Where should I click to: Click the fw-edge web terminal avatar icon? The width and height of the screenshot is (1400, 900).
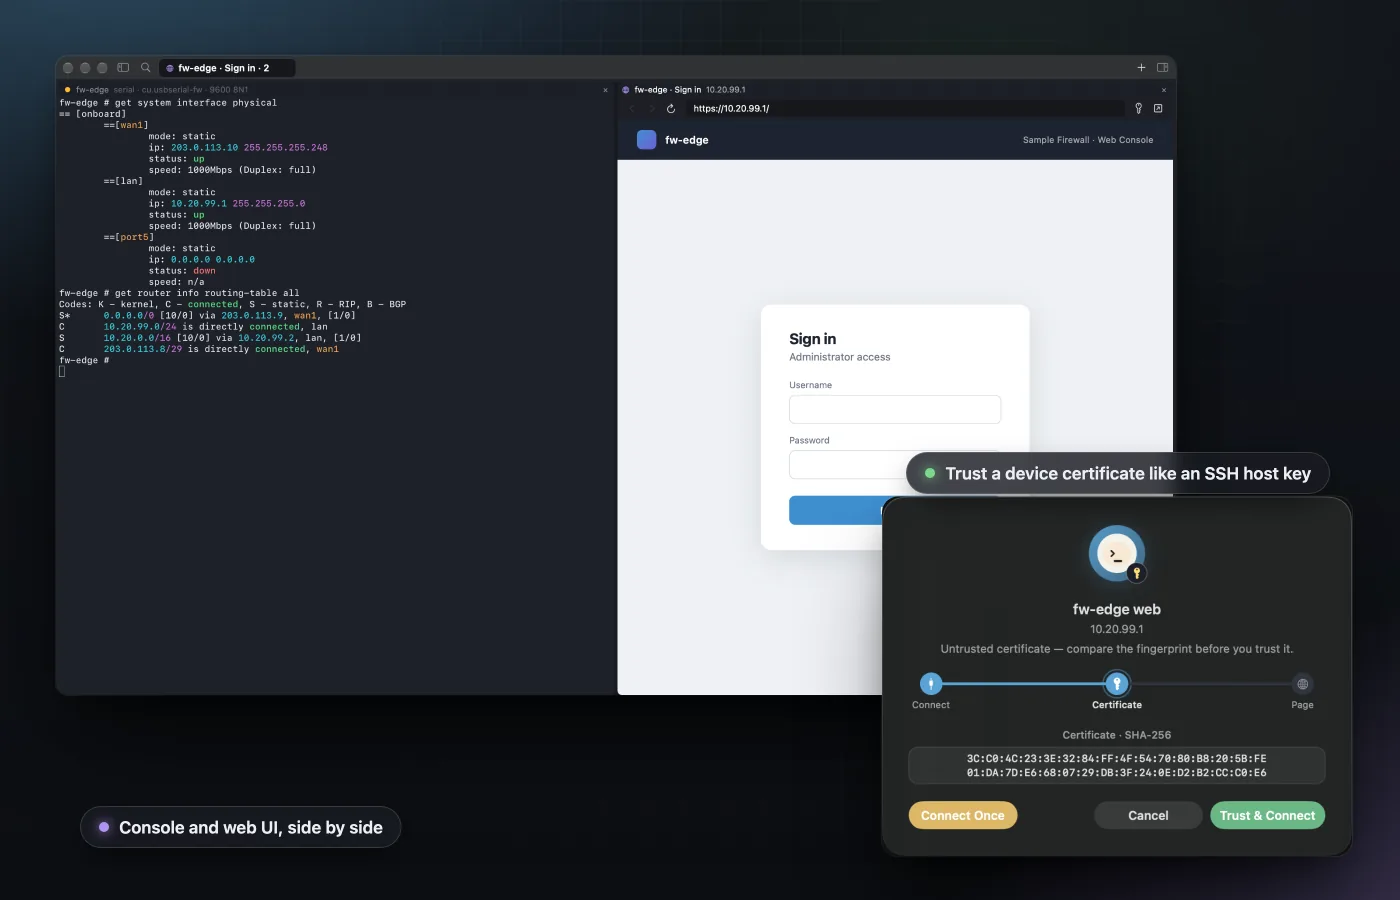1117,553
